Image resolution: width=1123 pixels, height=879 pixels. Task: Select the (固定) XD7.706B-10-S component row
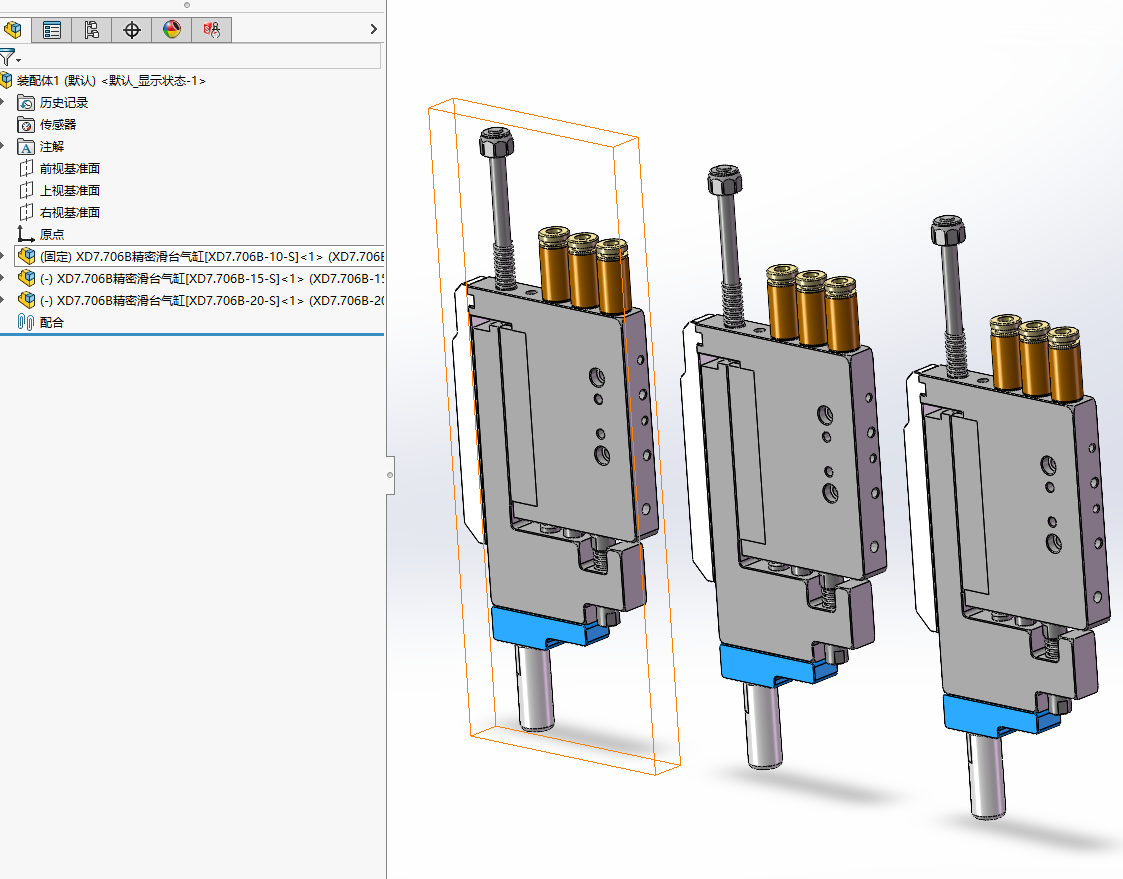[x=199, y=256]
